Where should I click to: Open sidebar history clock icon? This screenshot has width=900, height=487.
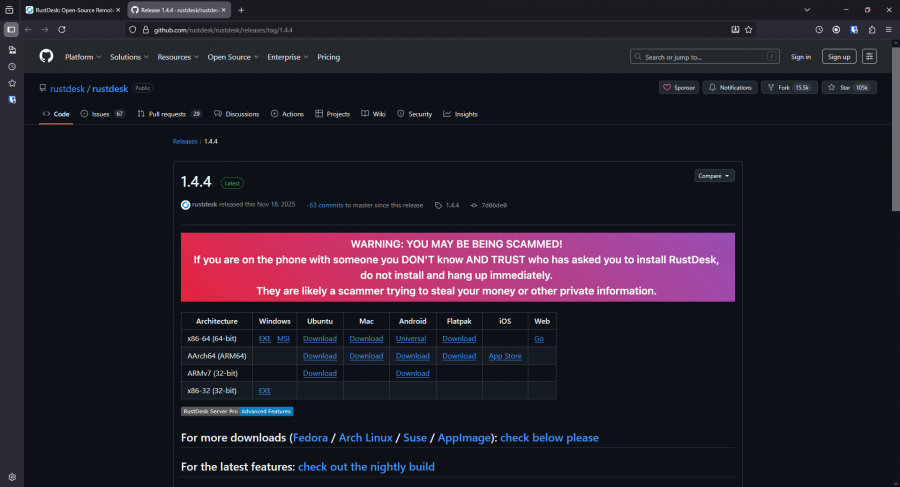(12, 67)
